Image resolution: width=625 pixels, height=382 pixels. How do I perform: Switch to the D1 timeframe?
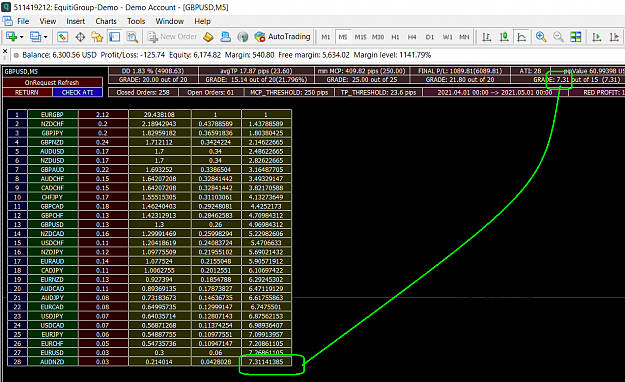[x=429, y=37]
